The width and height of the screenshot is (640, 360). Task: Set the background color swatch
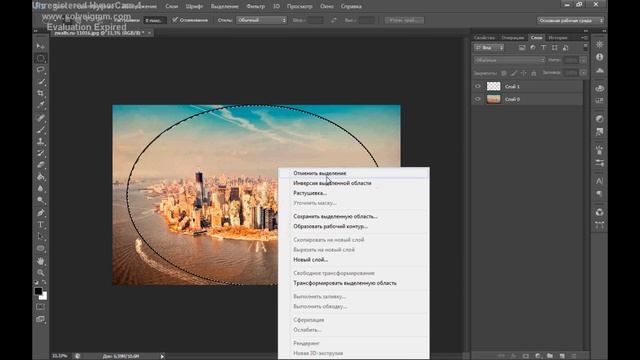(x=44, y=297)
